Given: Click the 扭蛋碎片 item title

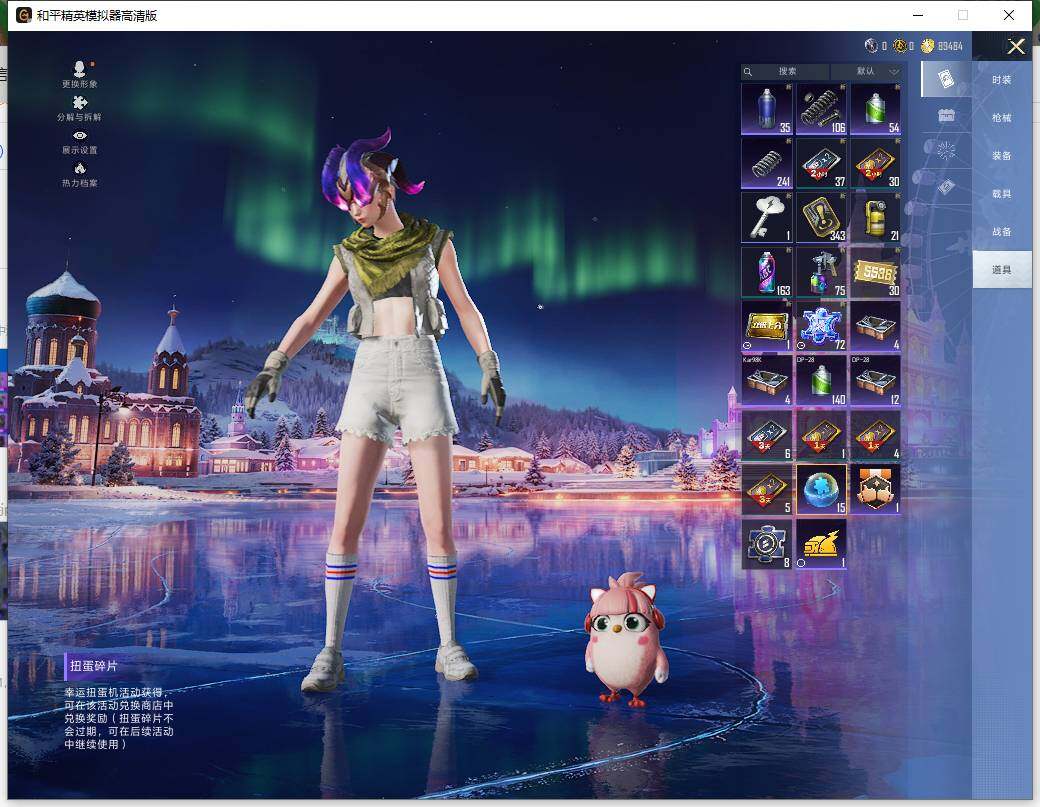Looking at the screenshot, I should tap(94, 666).
